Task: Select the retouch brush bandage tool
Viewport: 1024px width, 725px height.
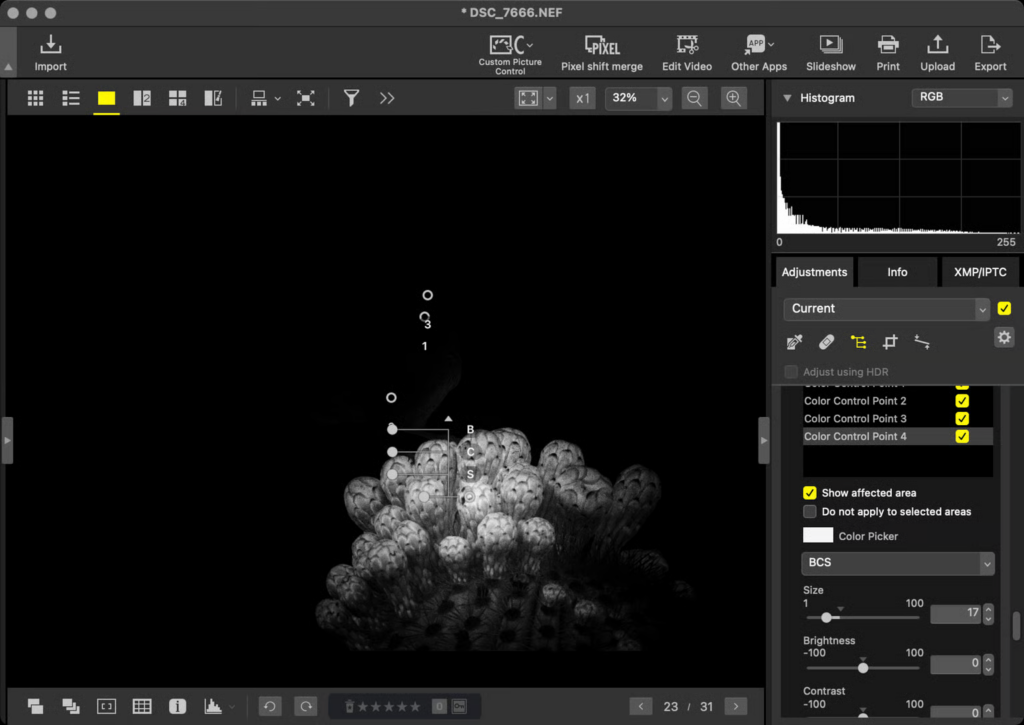Action: (826, 342)
